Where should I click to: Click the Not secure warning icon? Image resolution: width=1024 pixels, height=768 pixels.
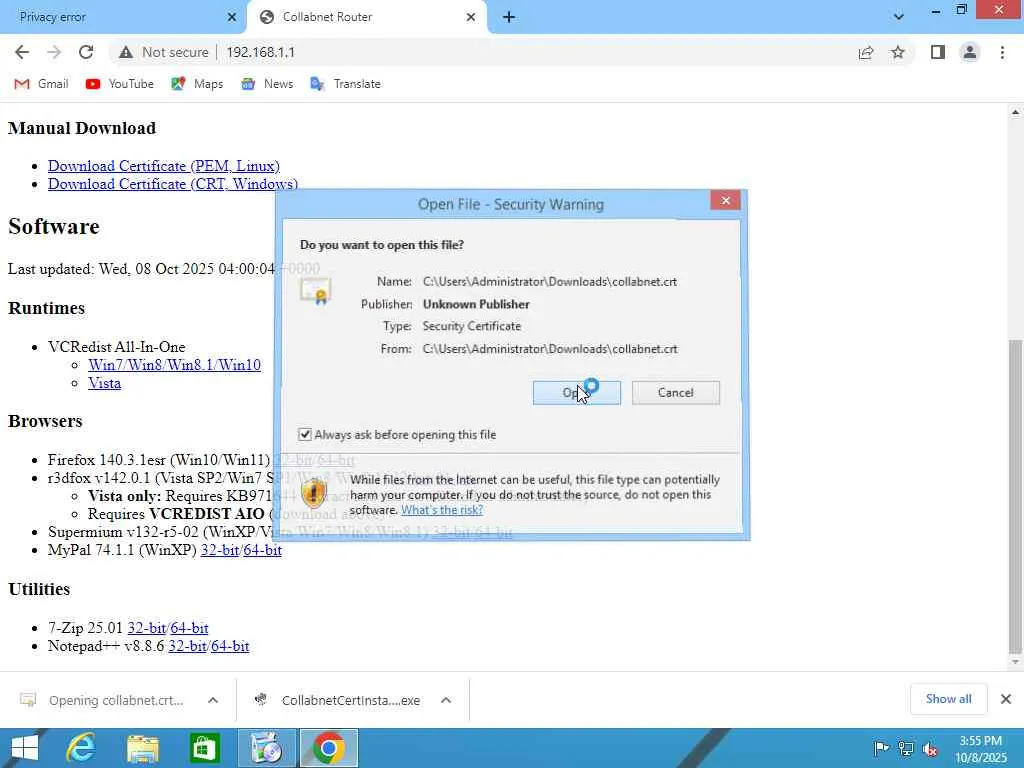[x=126, y=52]
